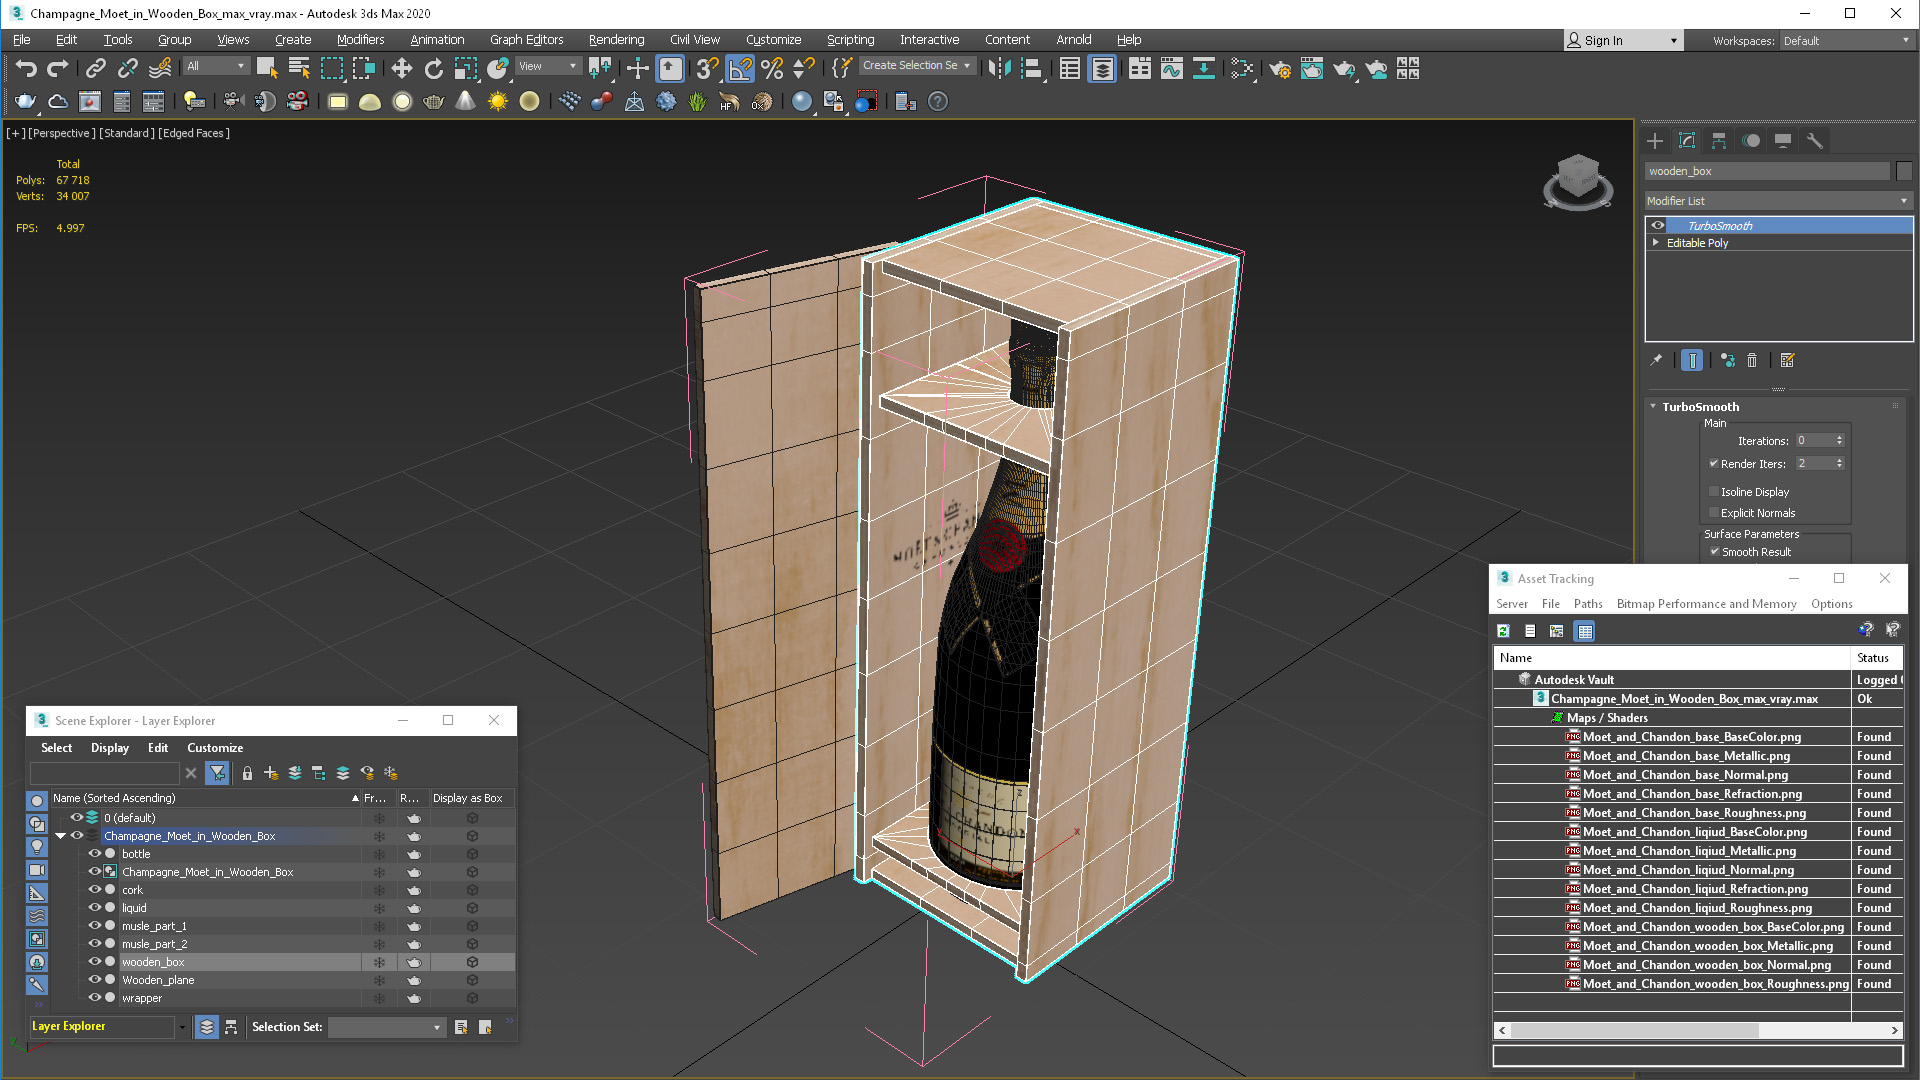Viewport: 1920px width, 1080px height.
Task: Open the Scripting menu
Action: (x=850, y=40)
